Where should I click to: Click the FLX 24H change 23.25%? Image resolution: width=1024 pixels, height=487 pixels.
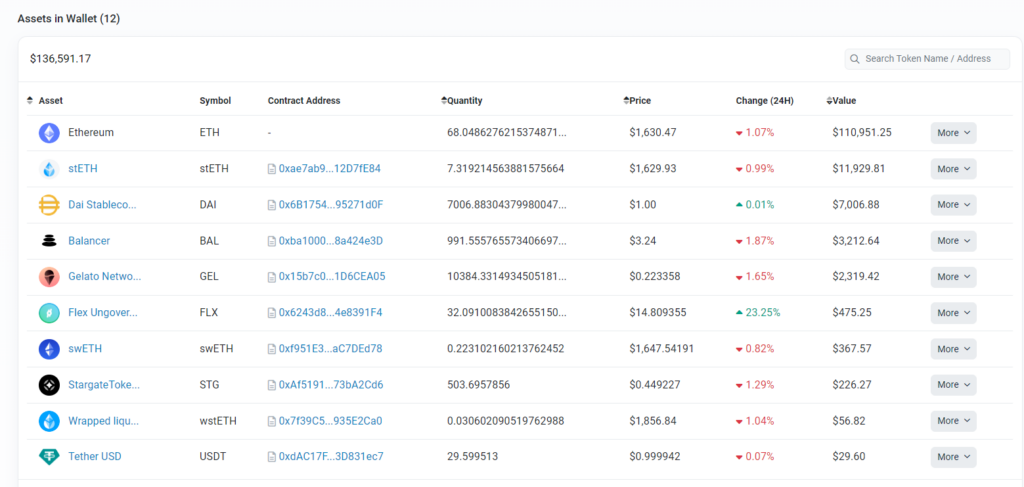click(x=758, y=312)
